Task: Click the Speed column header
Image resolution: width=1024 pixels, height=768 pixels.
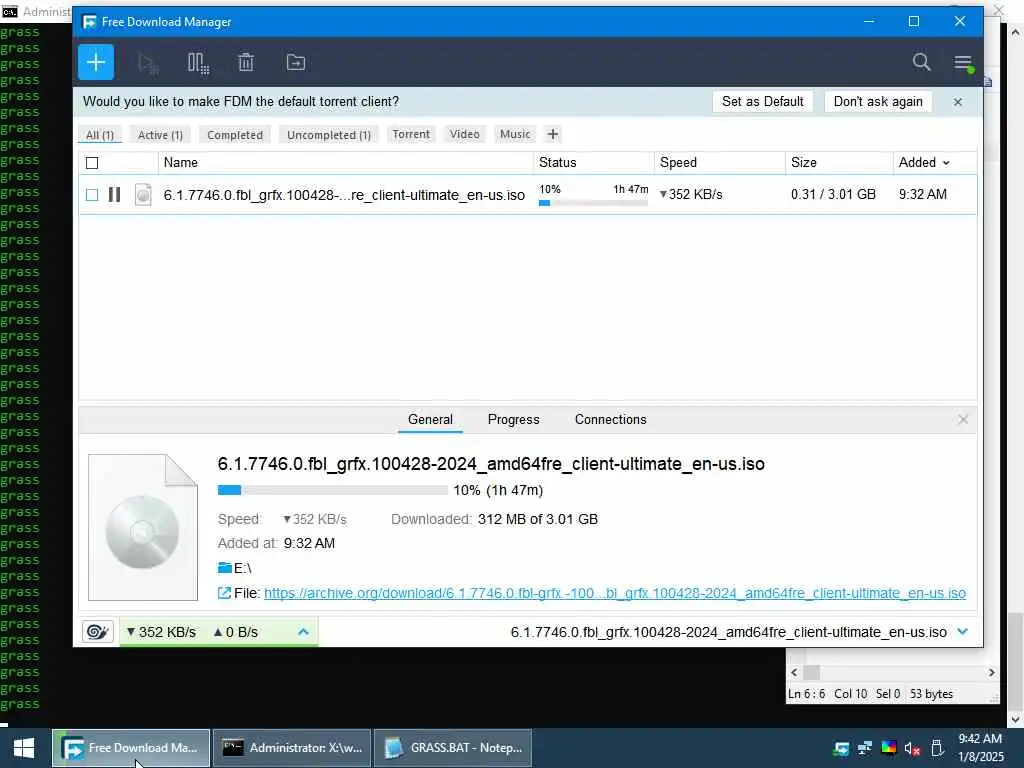Action: [x=720, y=163]
